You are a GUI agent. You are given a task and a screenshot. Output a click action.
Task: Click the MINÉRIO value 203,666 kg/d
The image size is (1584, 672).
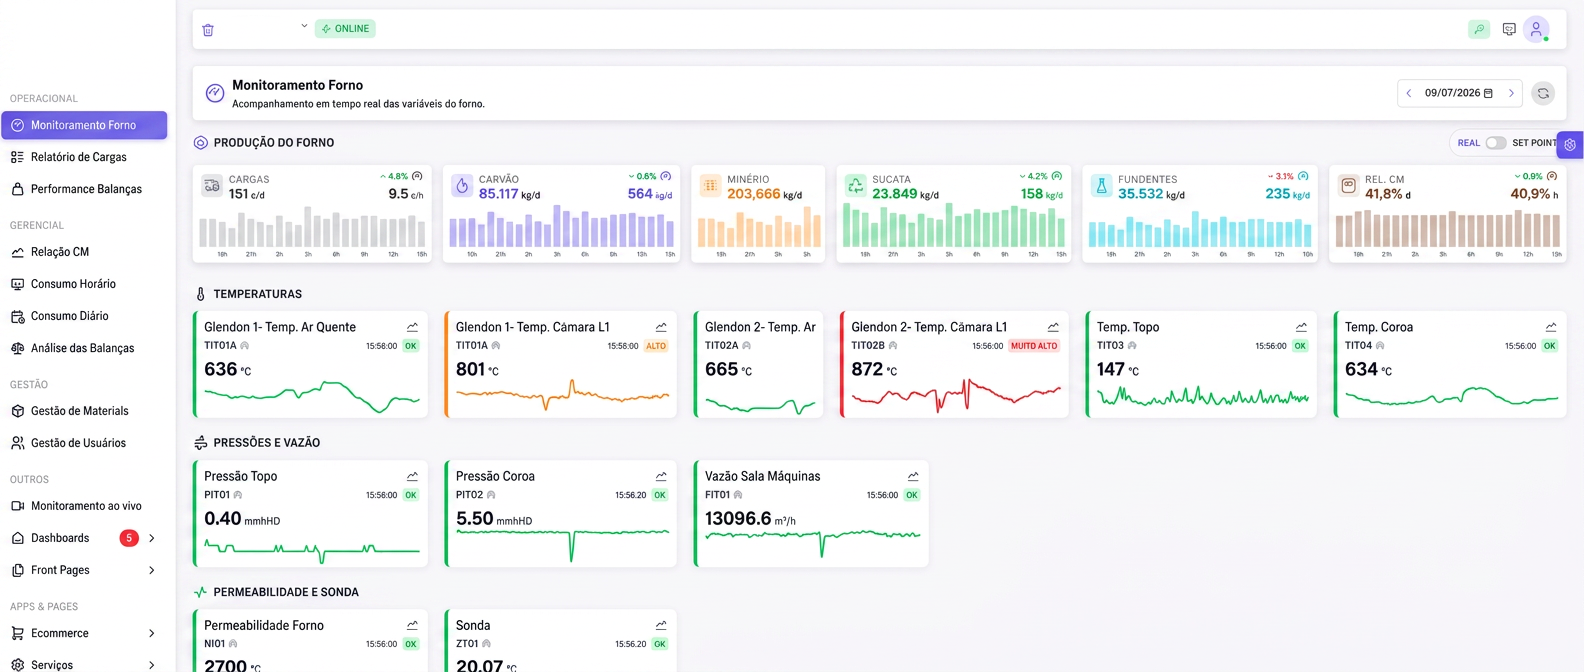point(765,194)
